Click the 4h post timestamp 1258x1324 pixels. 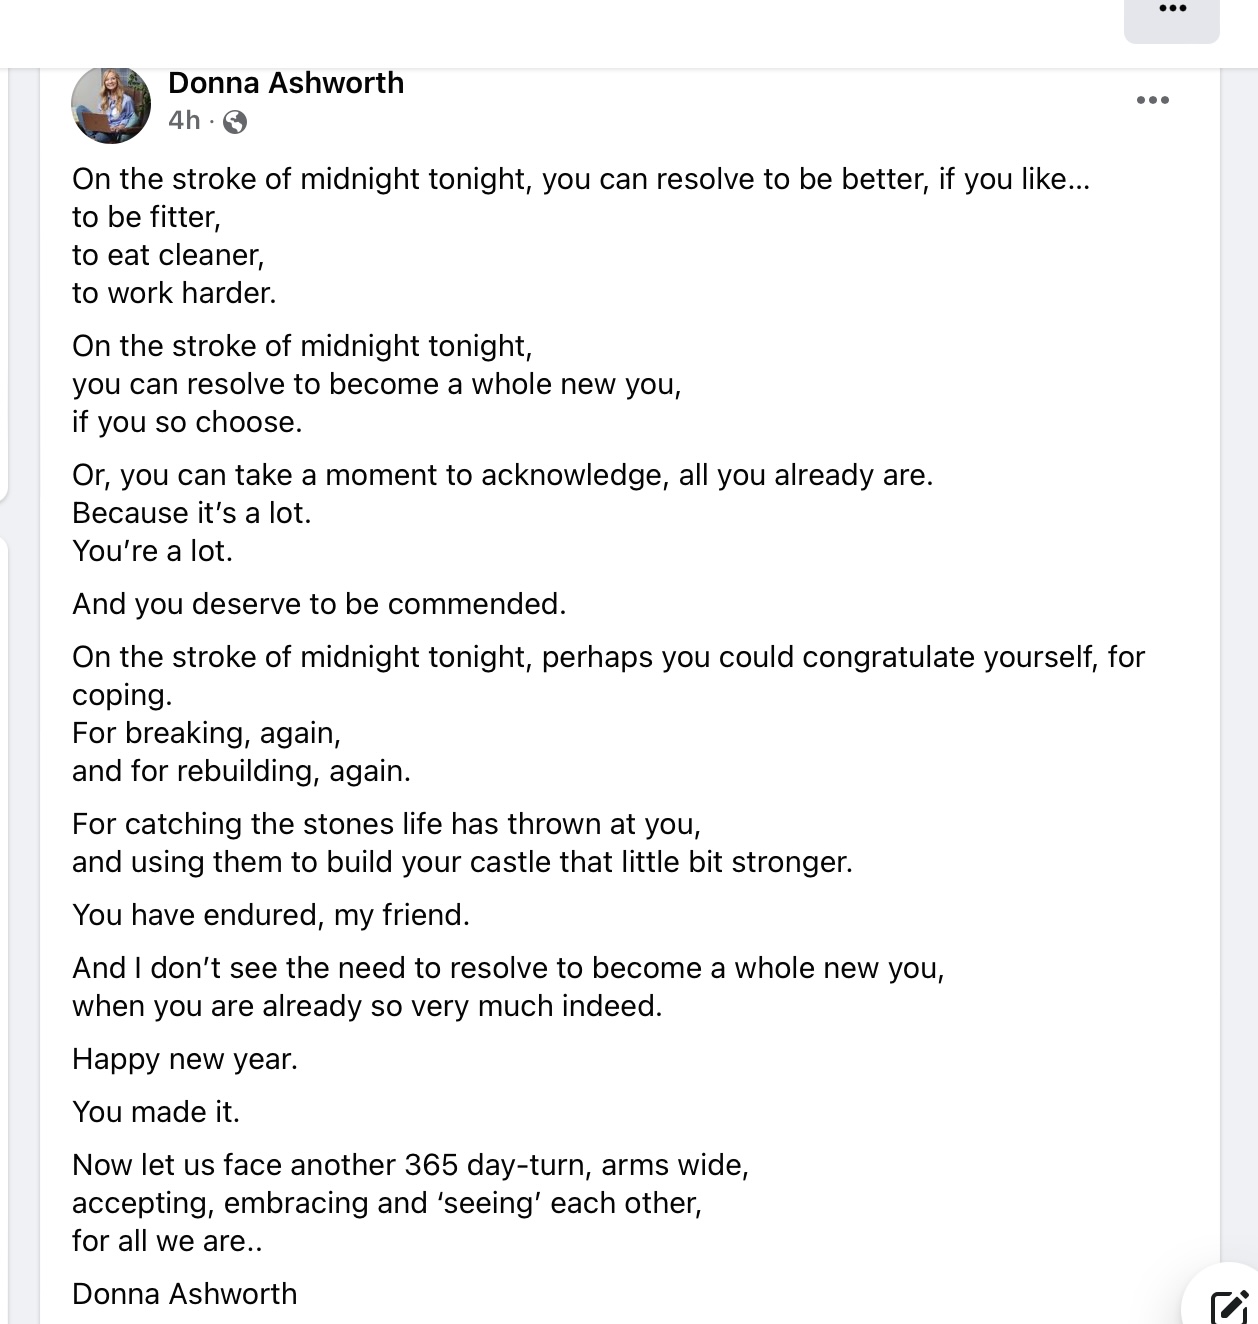pyautogui.click(x=184, y=121)
